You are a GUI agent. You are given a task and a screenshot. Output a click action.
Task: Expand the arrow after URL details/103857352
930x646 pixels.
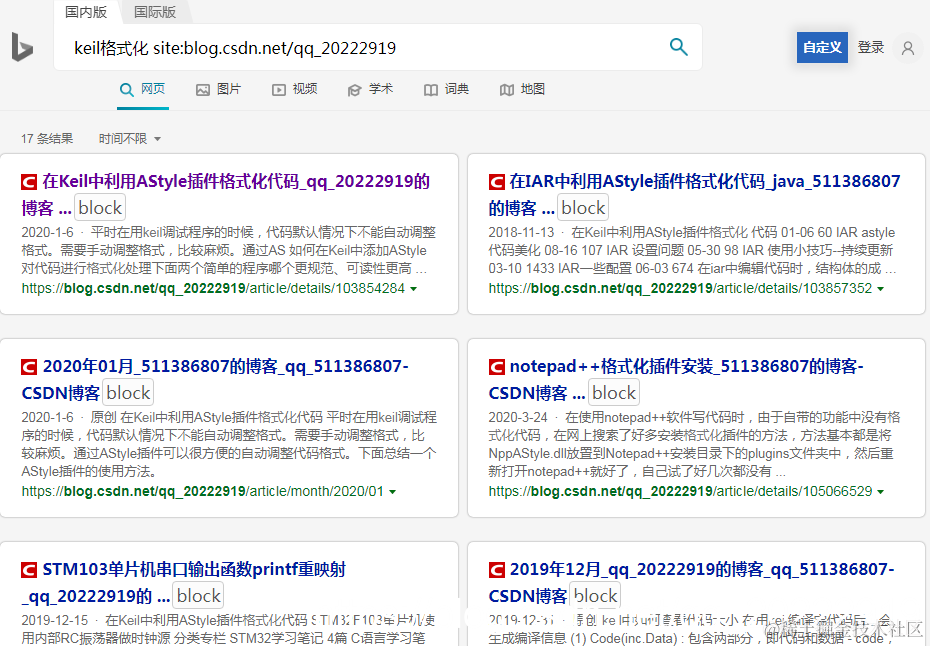pos(880,289)
